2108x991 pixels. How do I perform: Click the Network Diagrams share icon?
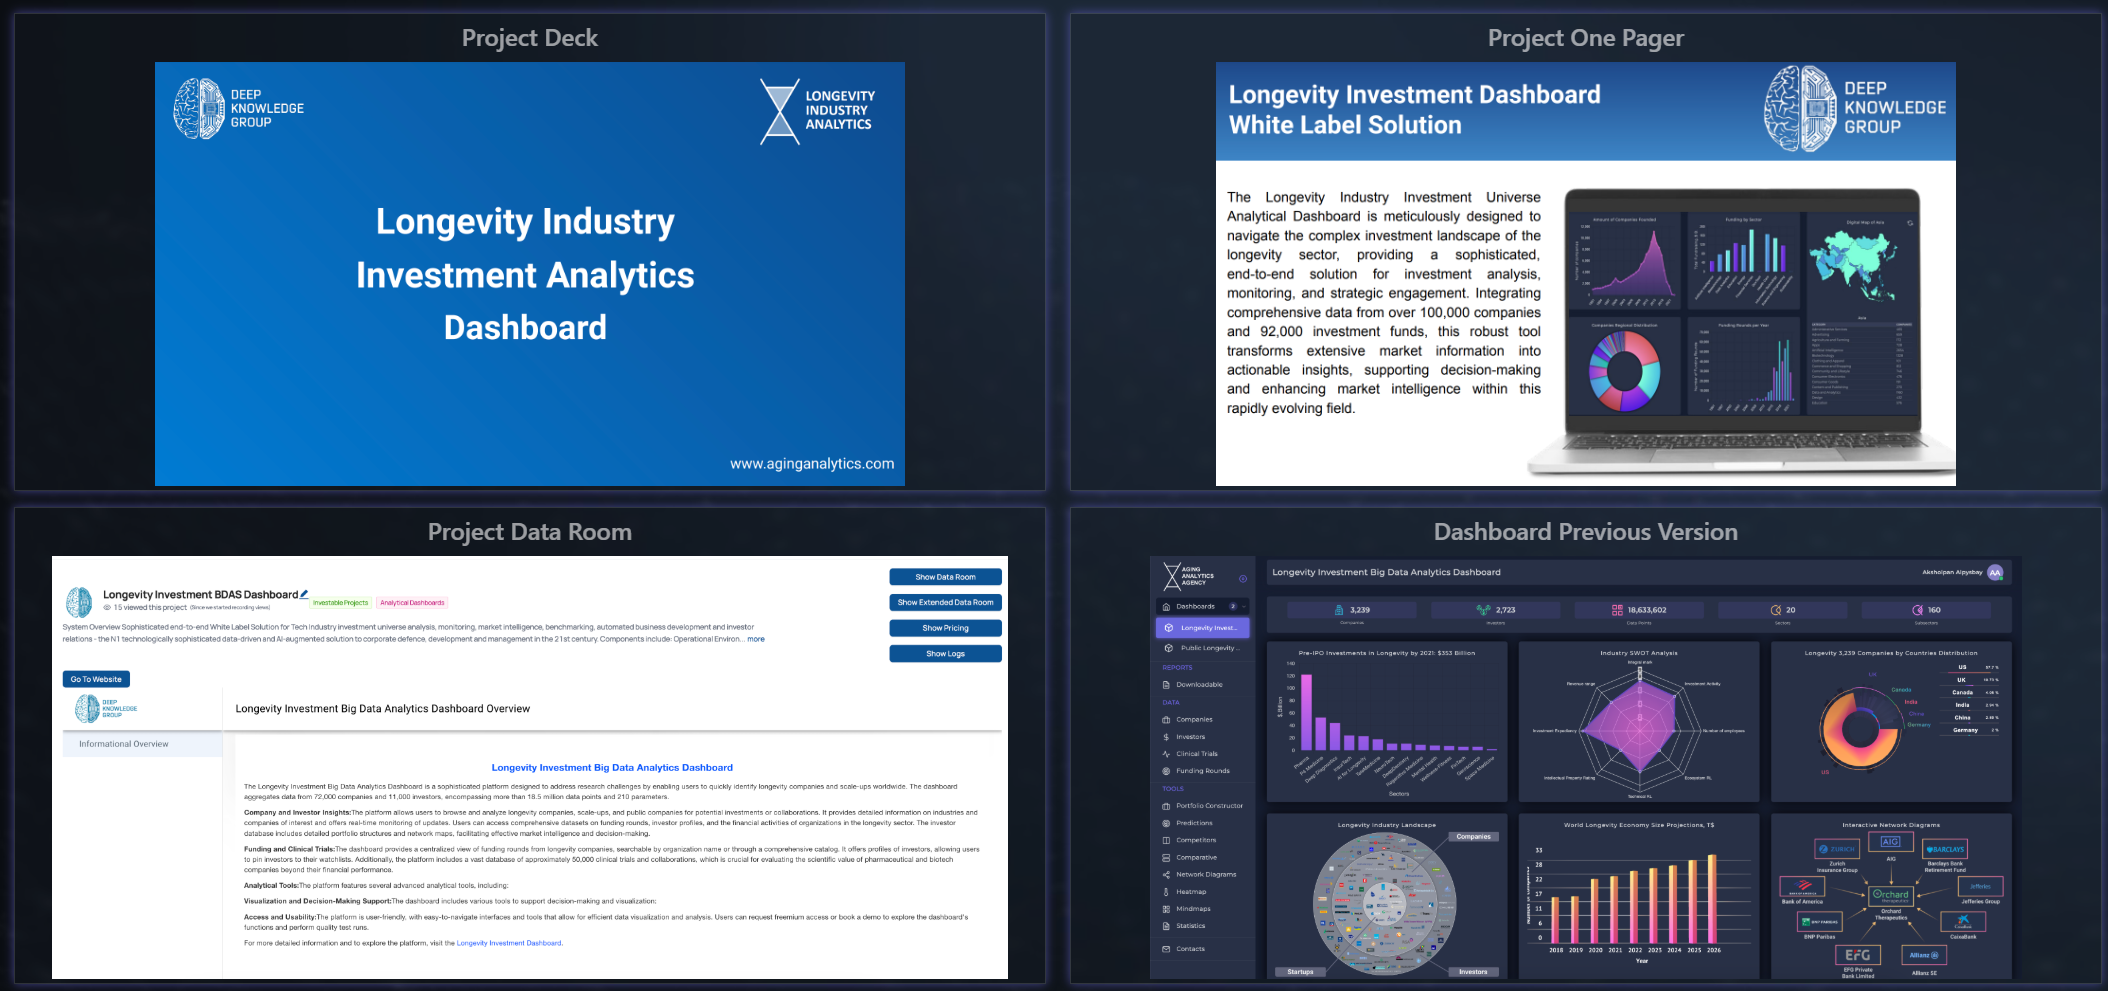pos(1166,875)
